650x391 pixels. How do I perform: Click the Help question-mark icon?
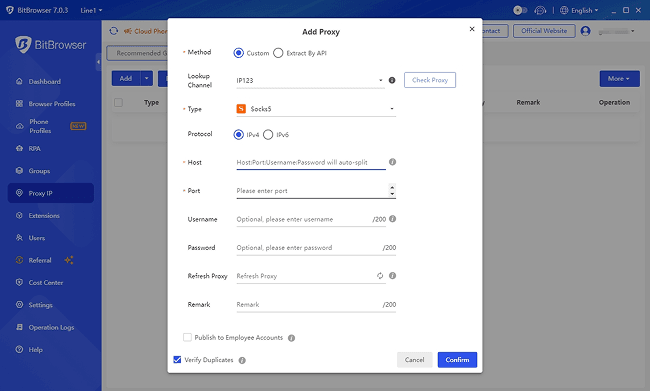point(19,350)
